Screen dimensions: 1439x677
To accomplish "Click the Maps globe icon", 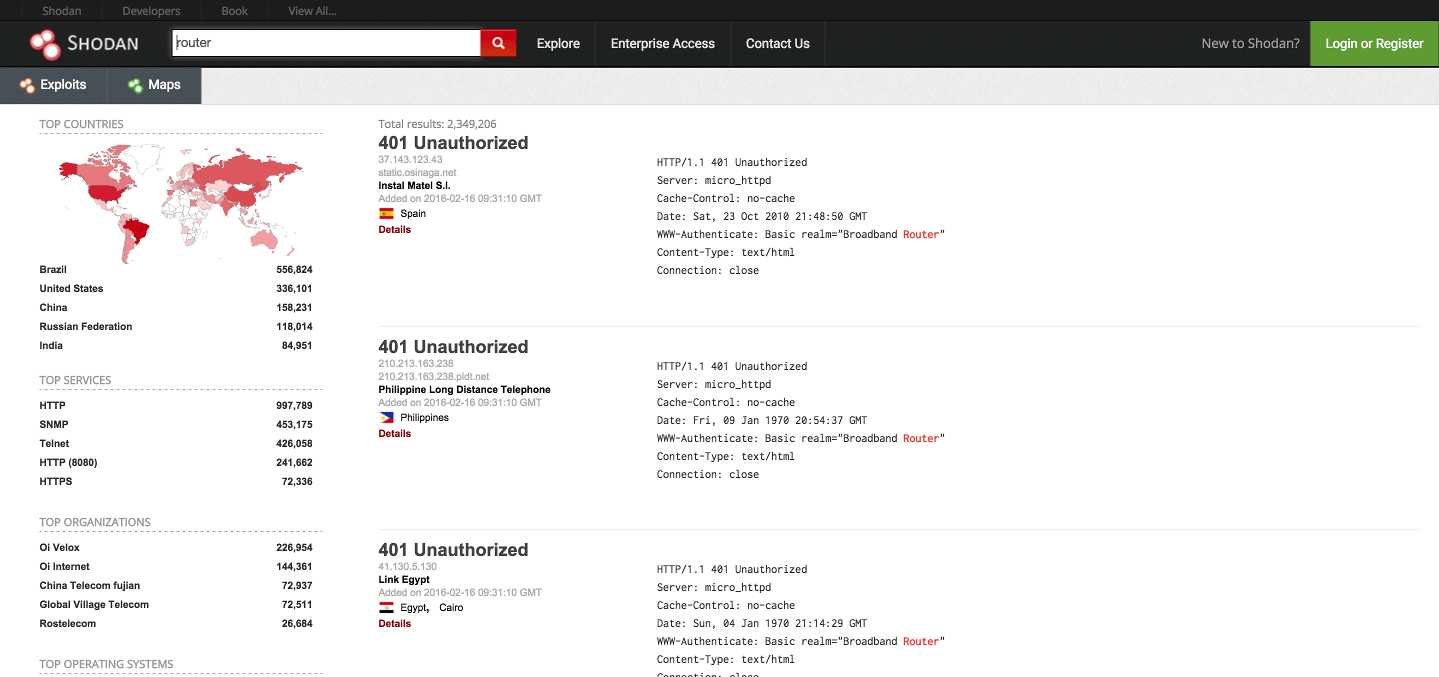I will point(135,85).
